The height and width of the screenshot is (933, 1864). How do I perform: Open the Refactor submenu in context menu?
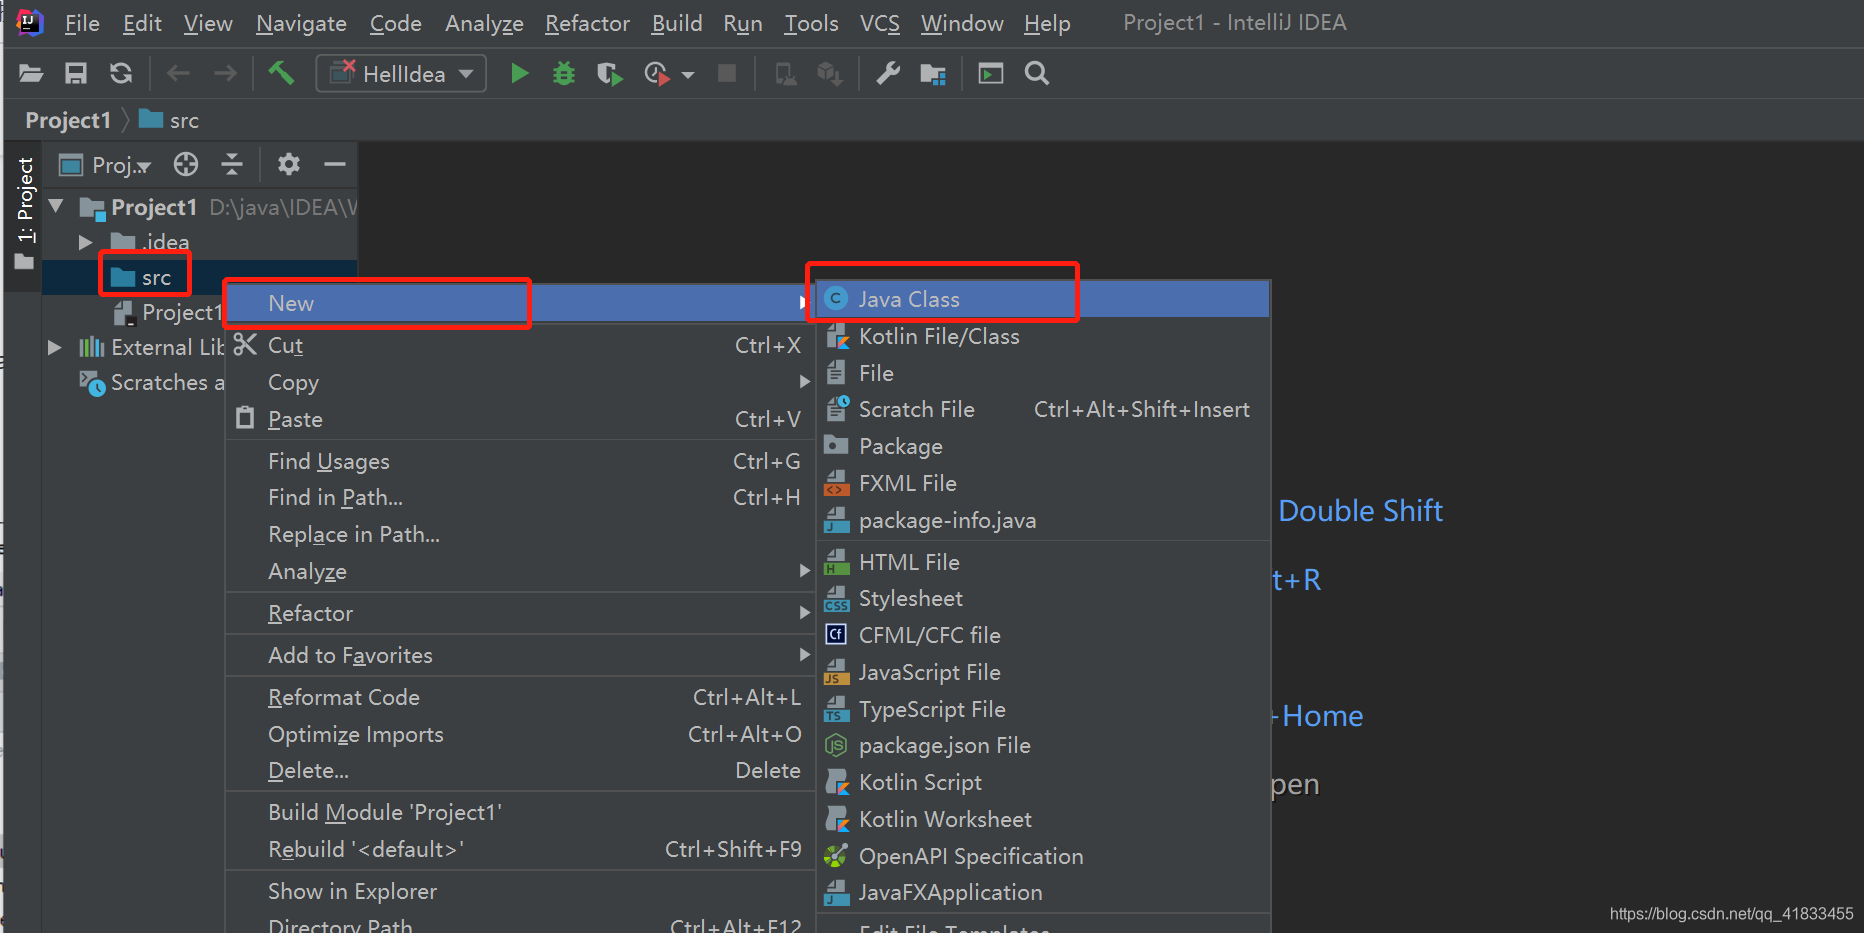[518, 613]
